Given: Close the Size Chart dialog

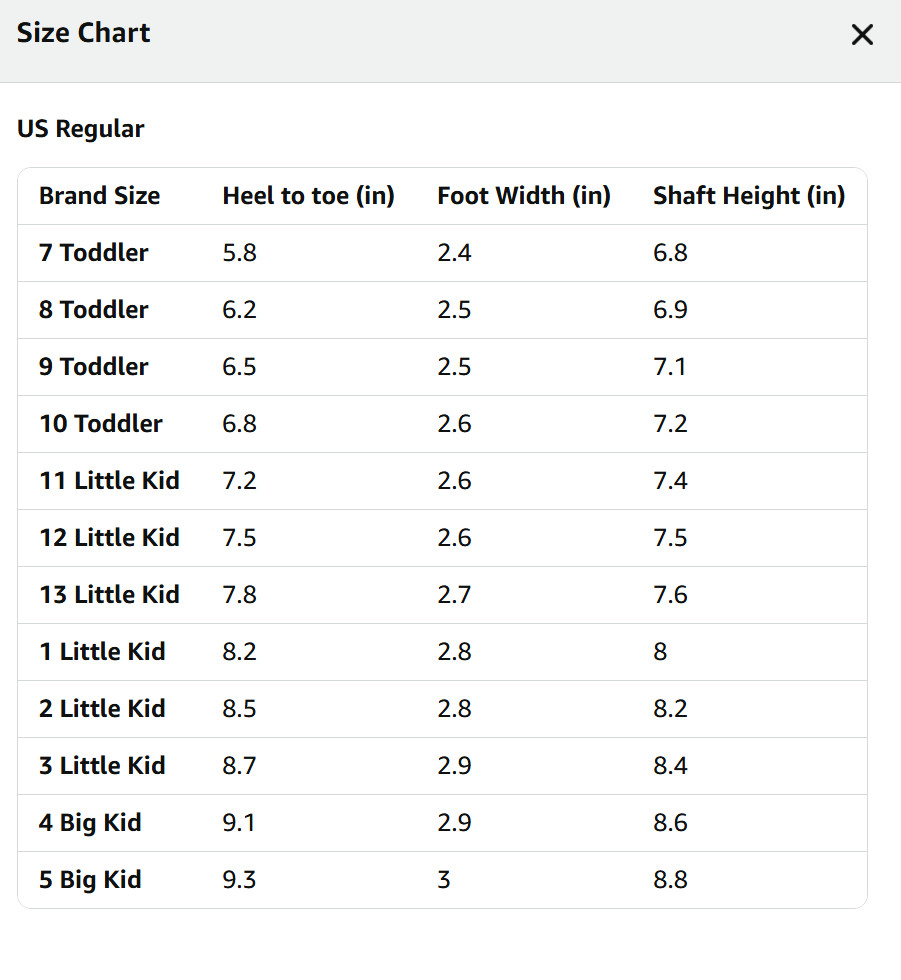Looking at the screenshot, I should (x=862, y=35).
